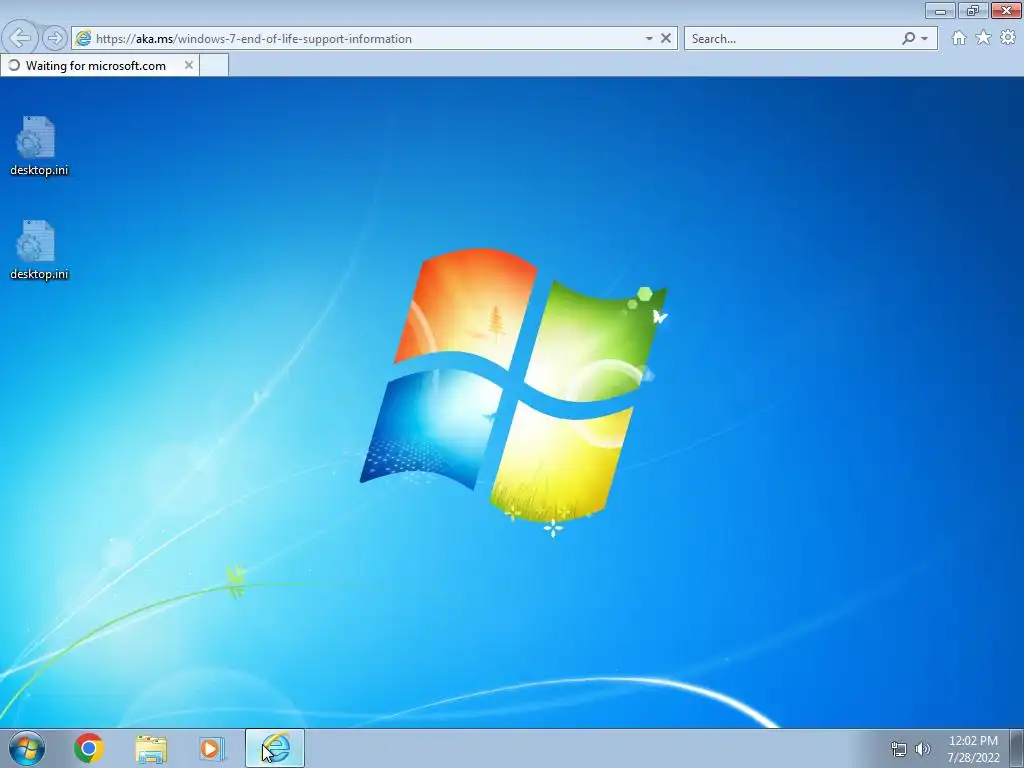The height and width of the screenshot is (768, 1024).
Task: Click inside the Search... box
Action: [793, 39]
